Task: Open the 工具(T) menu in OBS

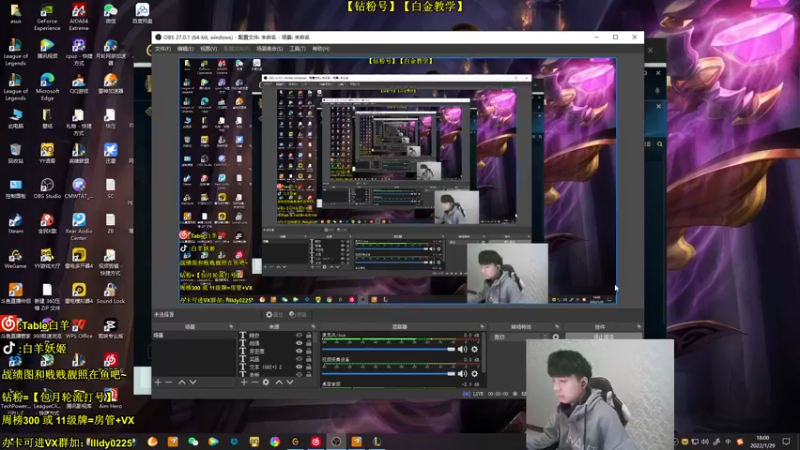Action: click(x=297, y=49)
